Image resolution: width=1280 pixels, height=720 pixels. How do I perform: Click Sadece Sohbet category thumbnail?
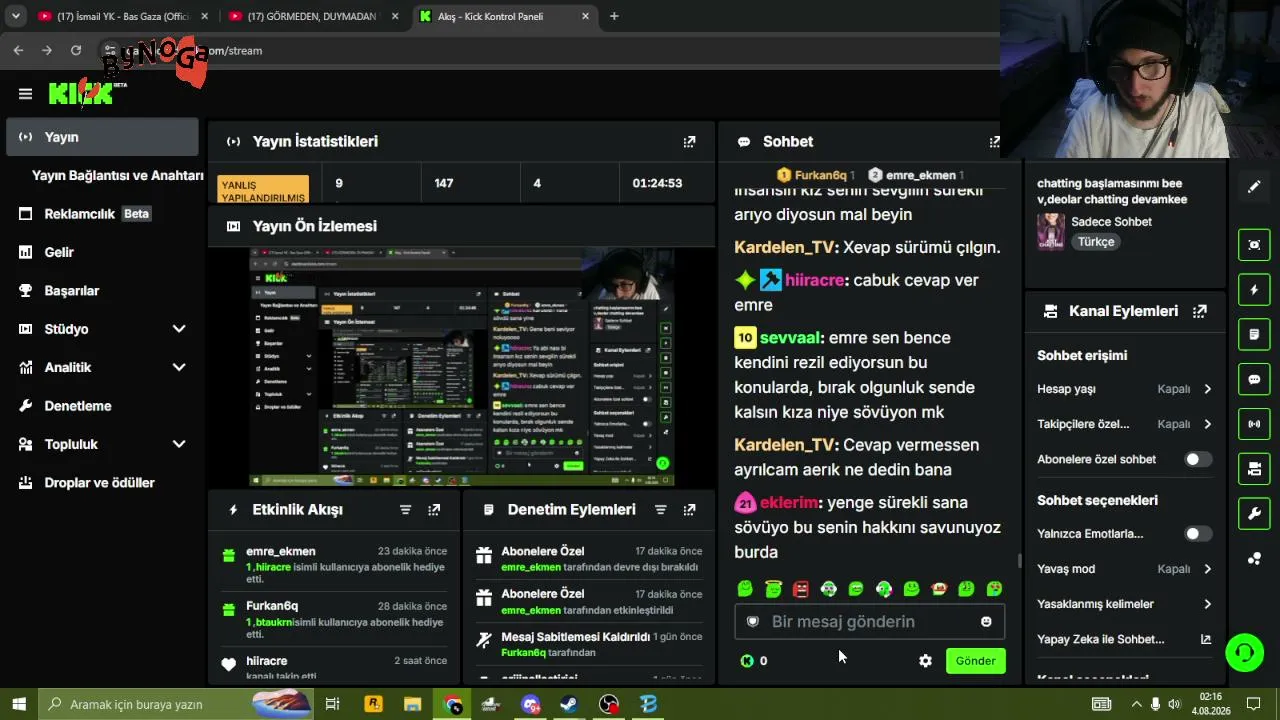[x=1051, y=232]
